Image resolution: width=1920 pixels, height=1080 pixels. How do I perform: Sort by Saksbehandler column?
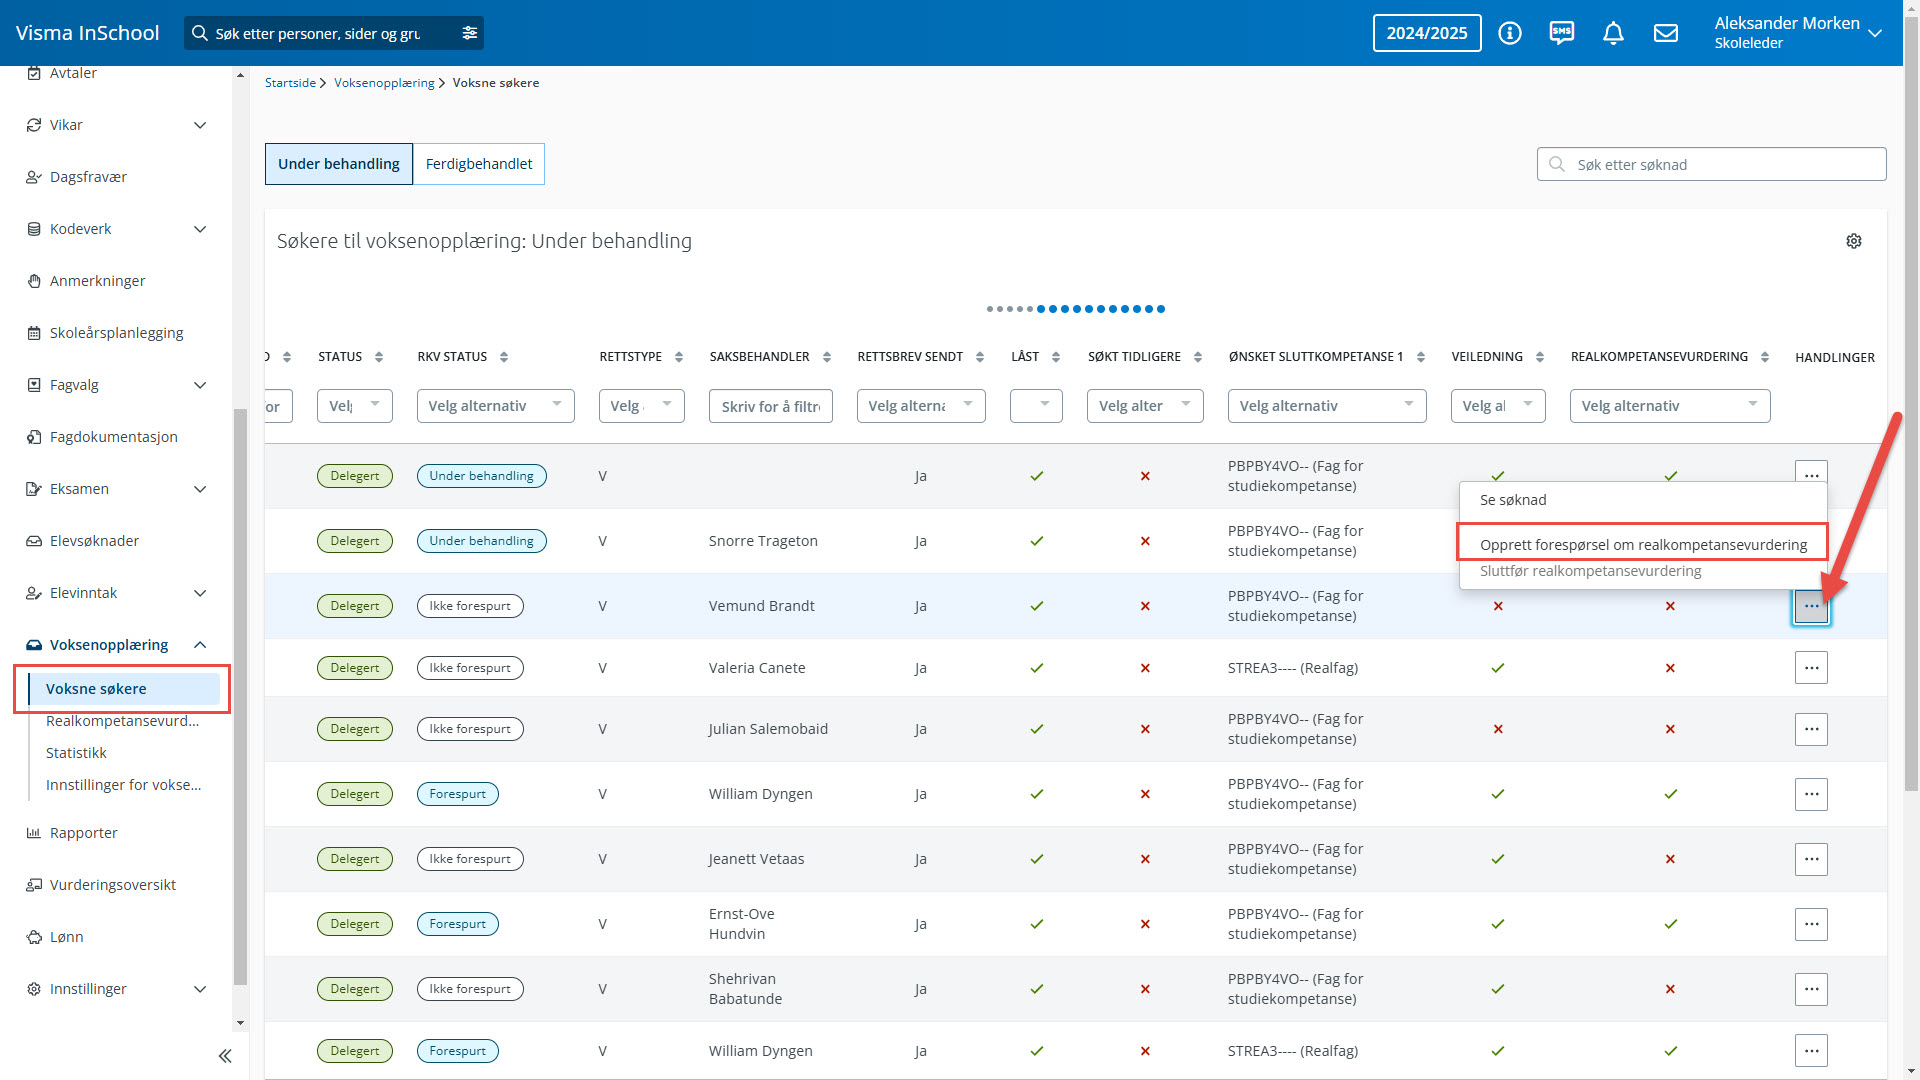pyautogui.click(x=826, y=357)
